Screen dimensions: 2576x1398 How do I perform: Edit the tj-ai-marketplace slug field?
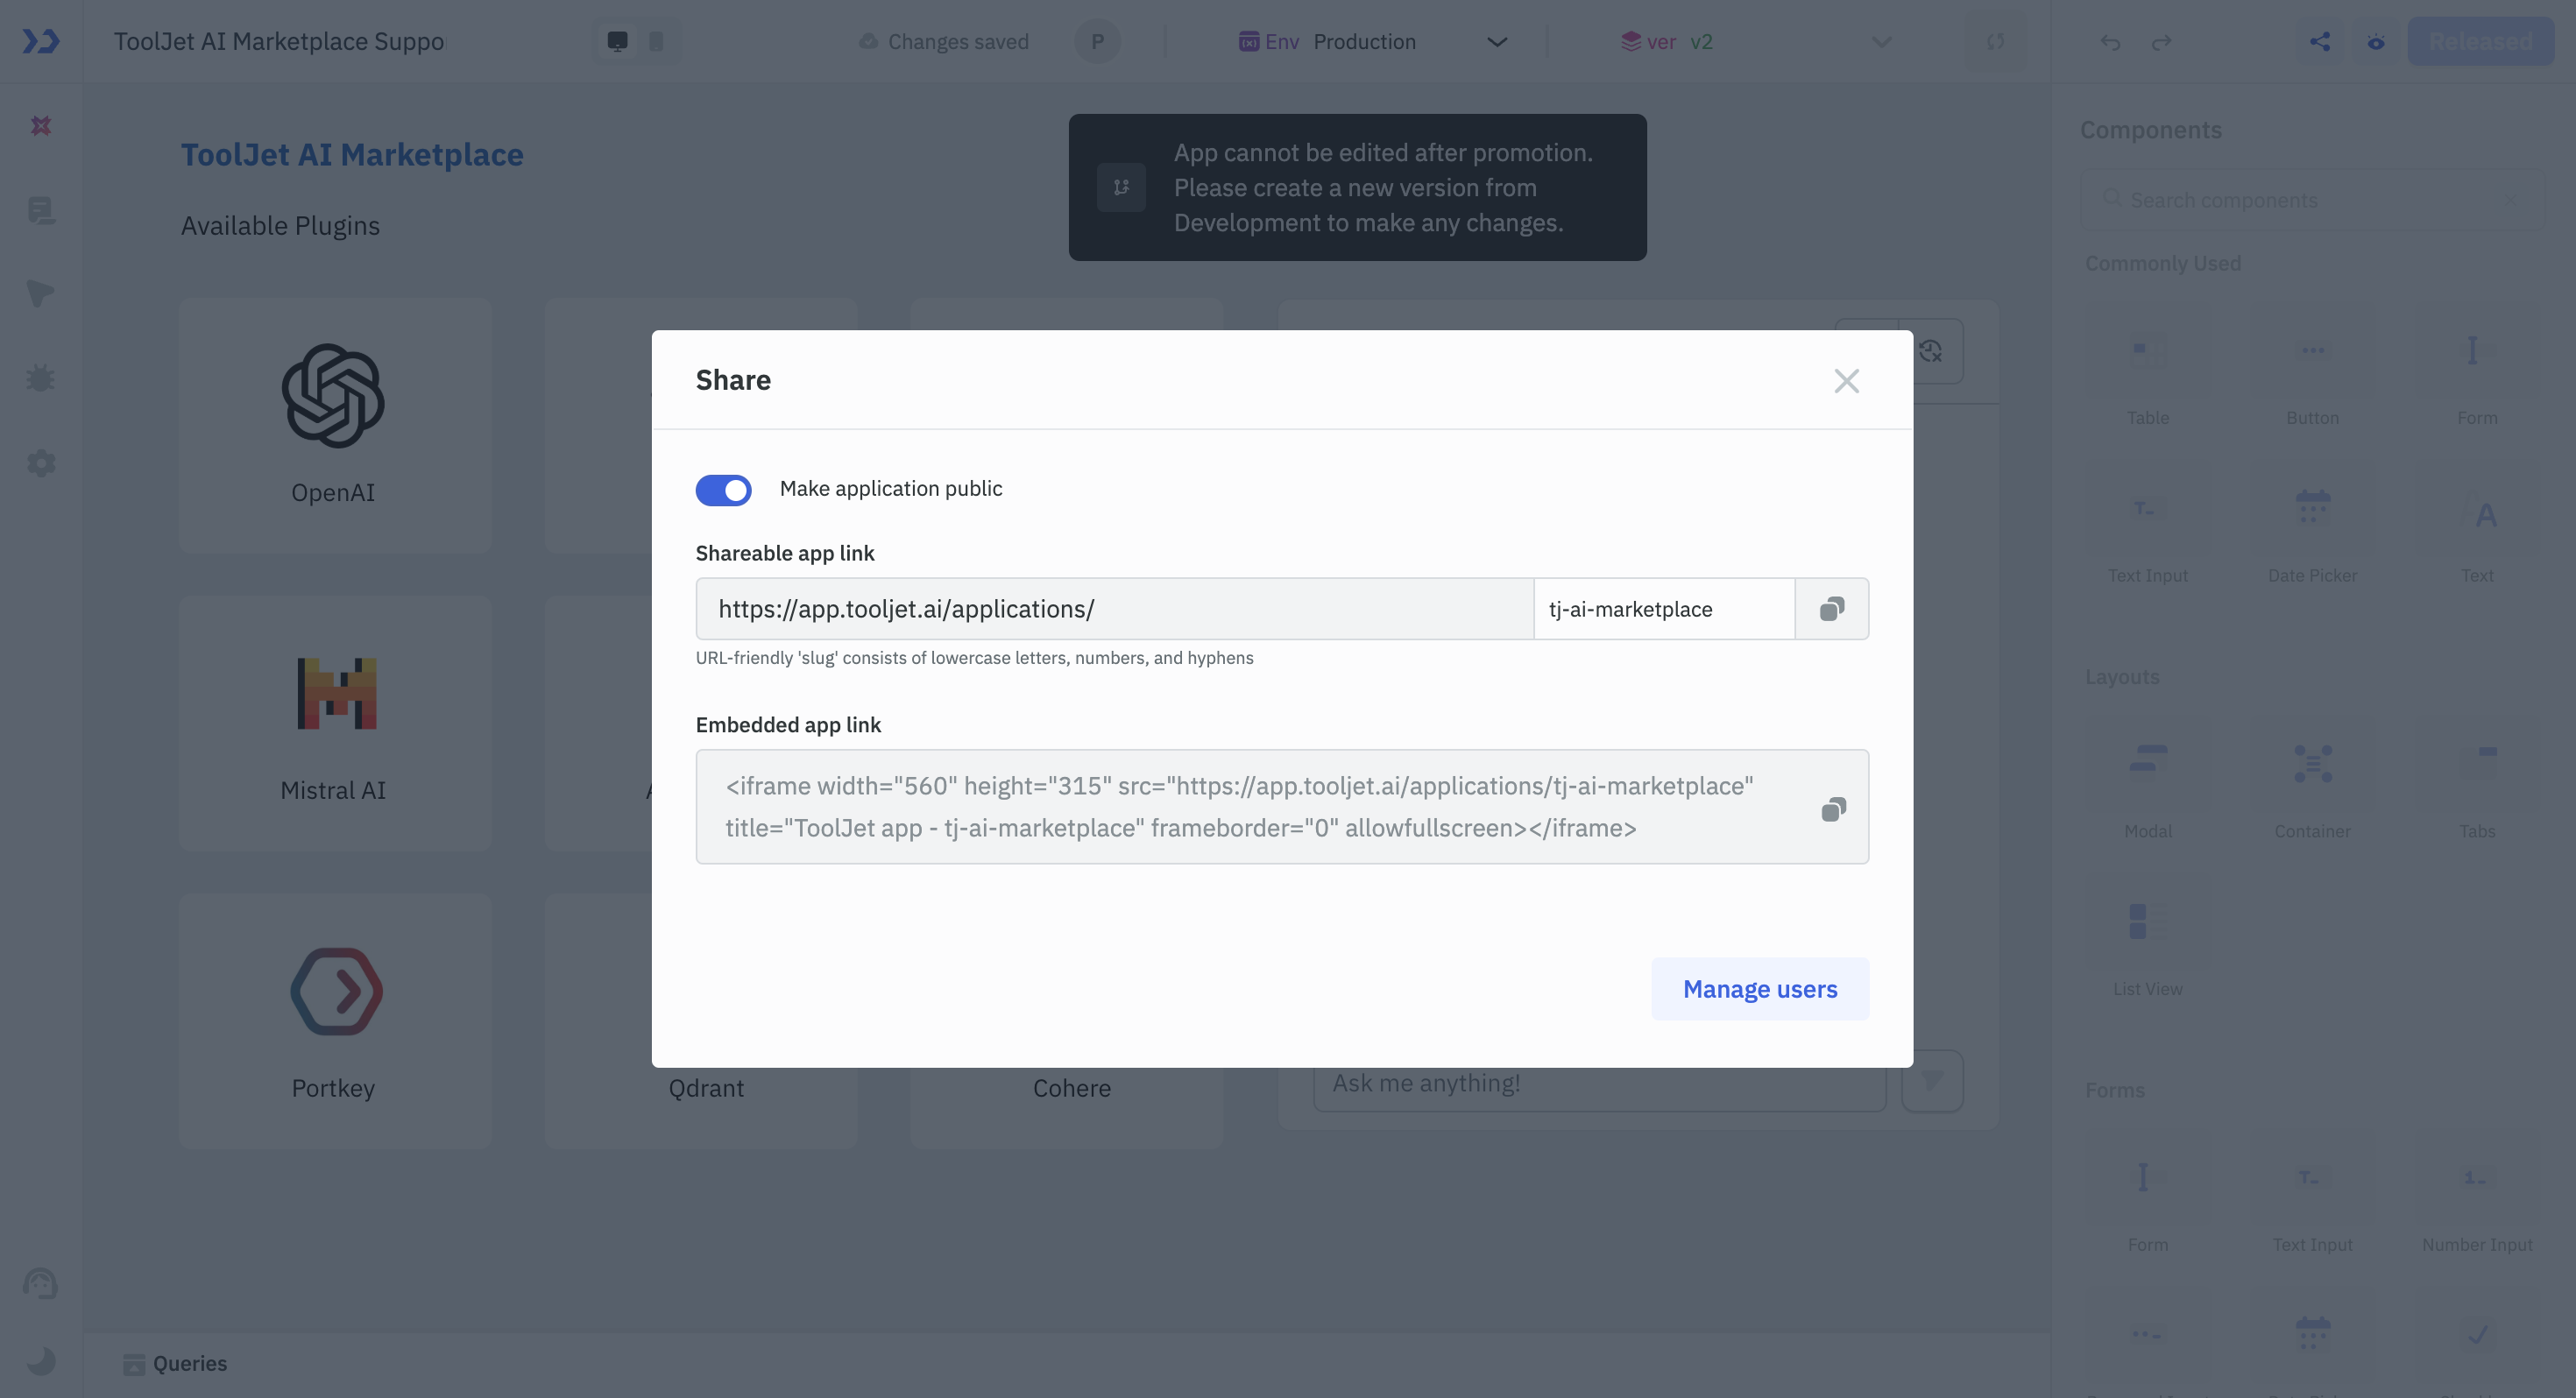coord(1663,608)
